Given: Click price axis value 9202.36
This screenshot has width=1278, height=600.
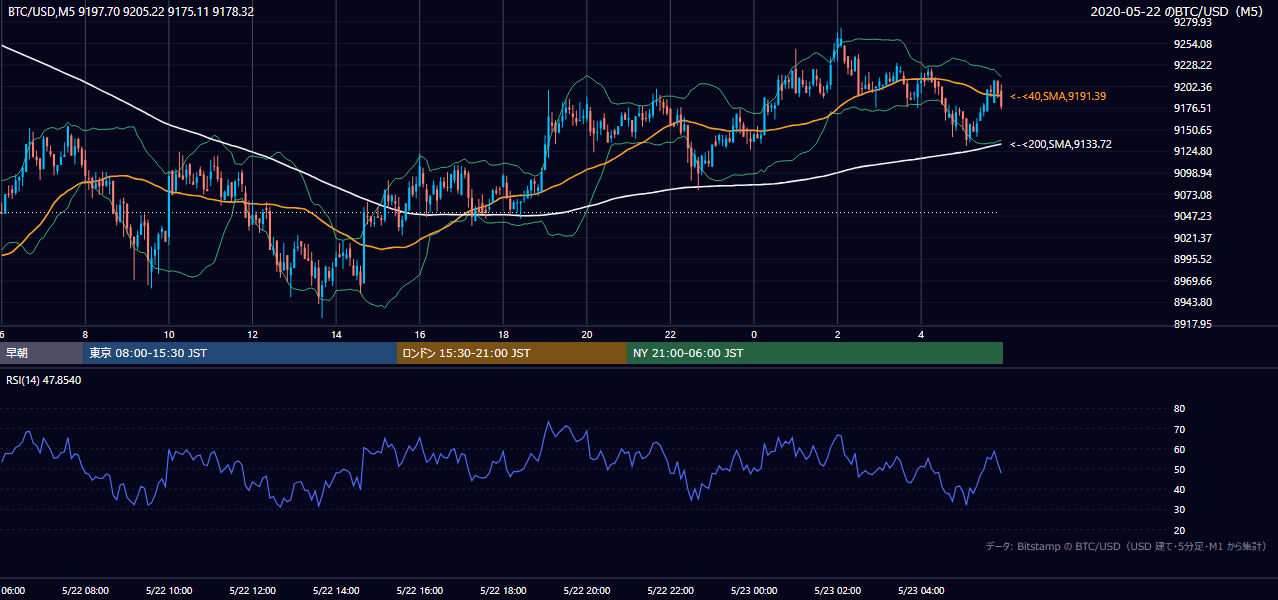Looking at the screenshot, I should point(1193,87).
